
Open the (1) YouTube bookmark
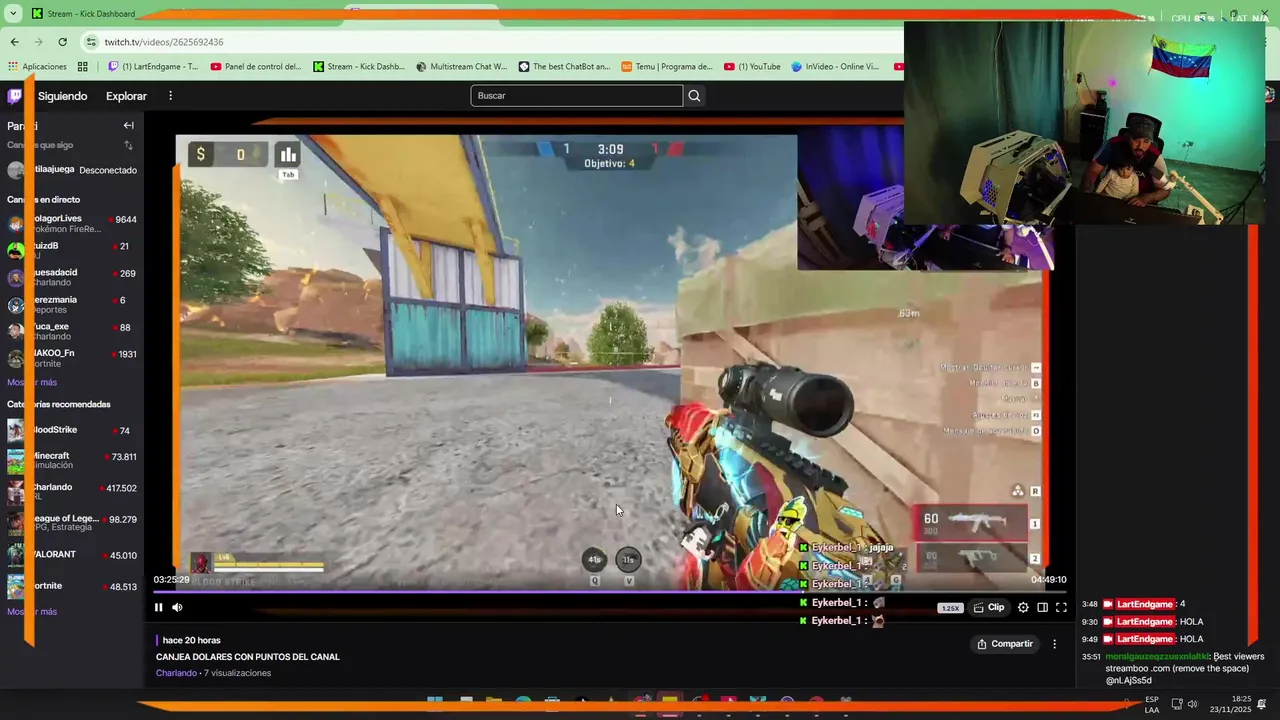coord(752,67)
